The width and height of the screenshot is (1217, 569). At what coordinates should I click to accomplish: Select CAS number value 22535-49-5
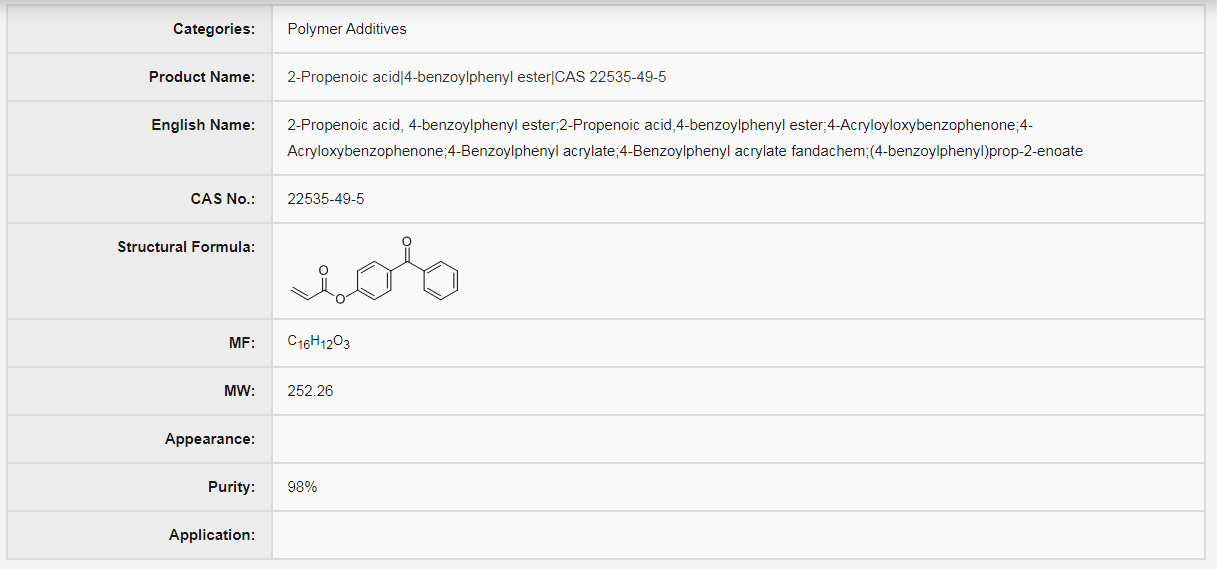point(326,199)
